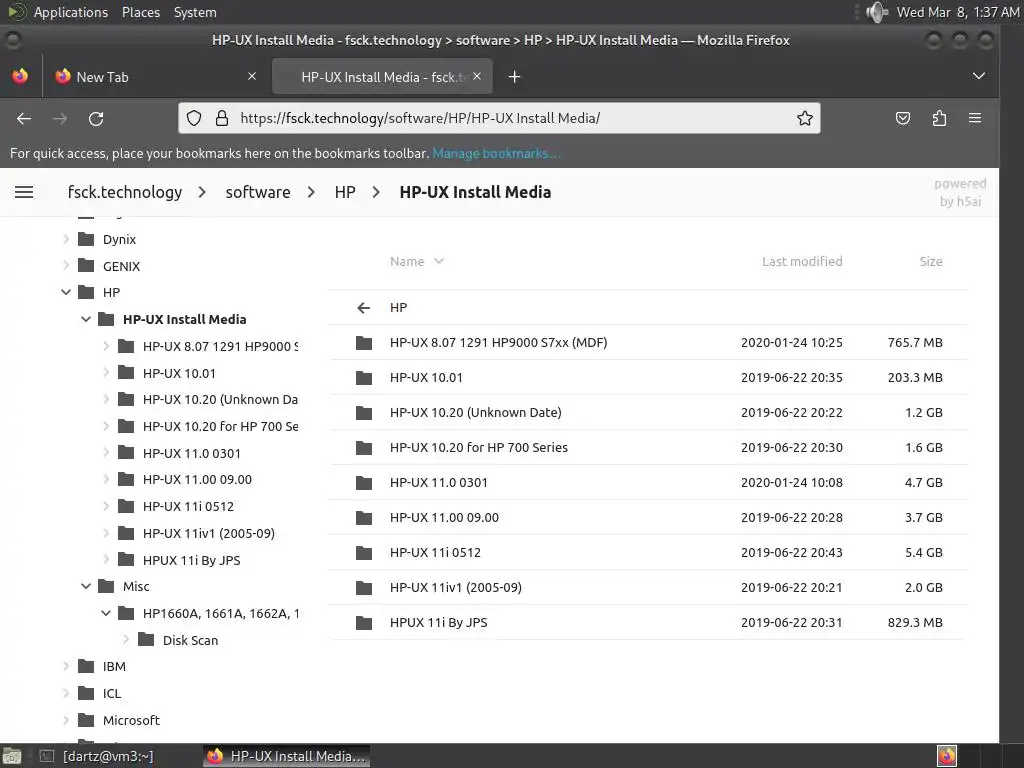Image resolution: width=1024 pixels, height=768 pixels.
Task: Select Disk Scan in the tree
Action: (x=190, y=640)
